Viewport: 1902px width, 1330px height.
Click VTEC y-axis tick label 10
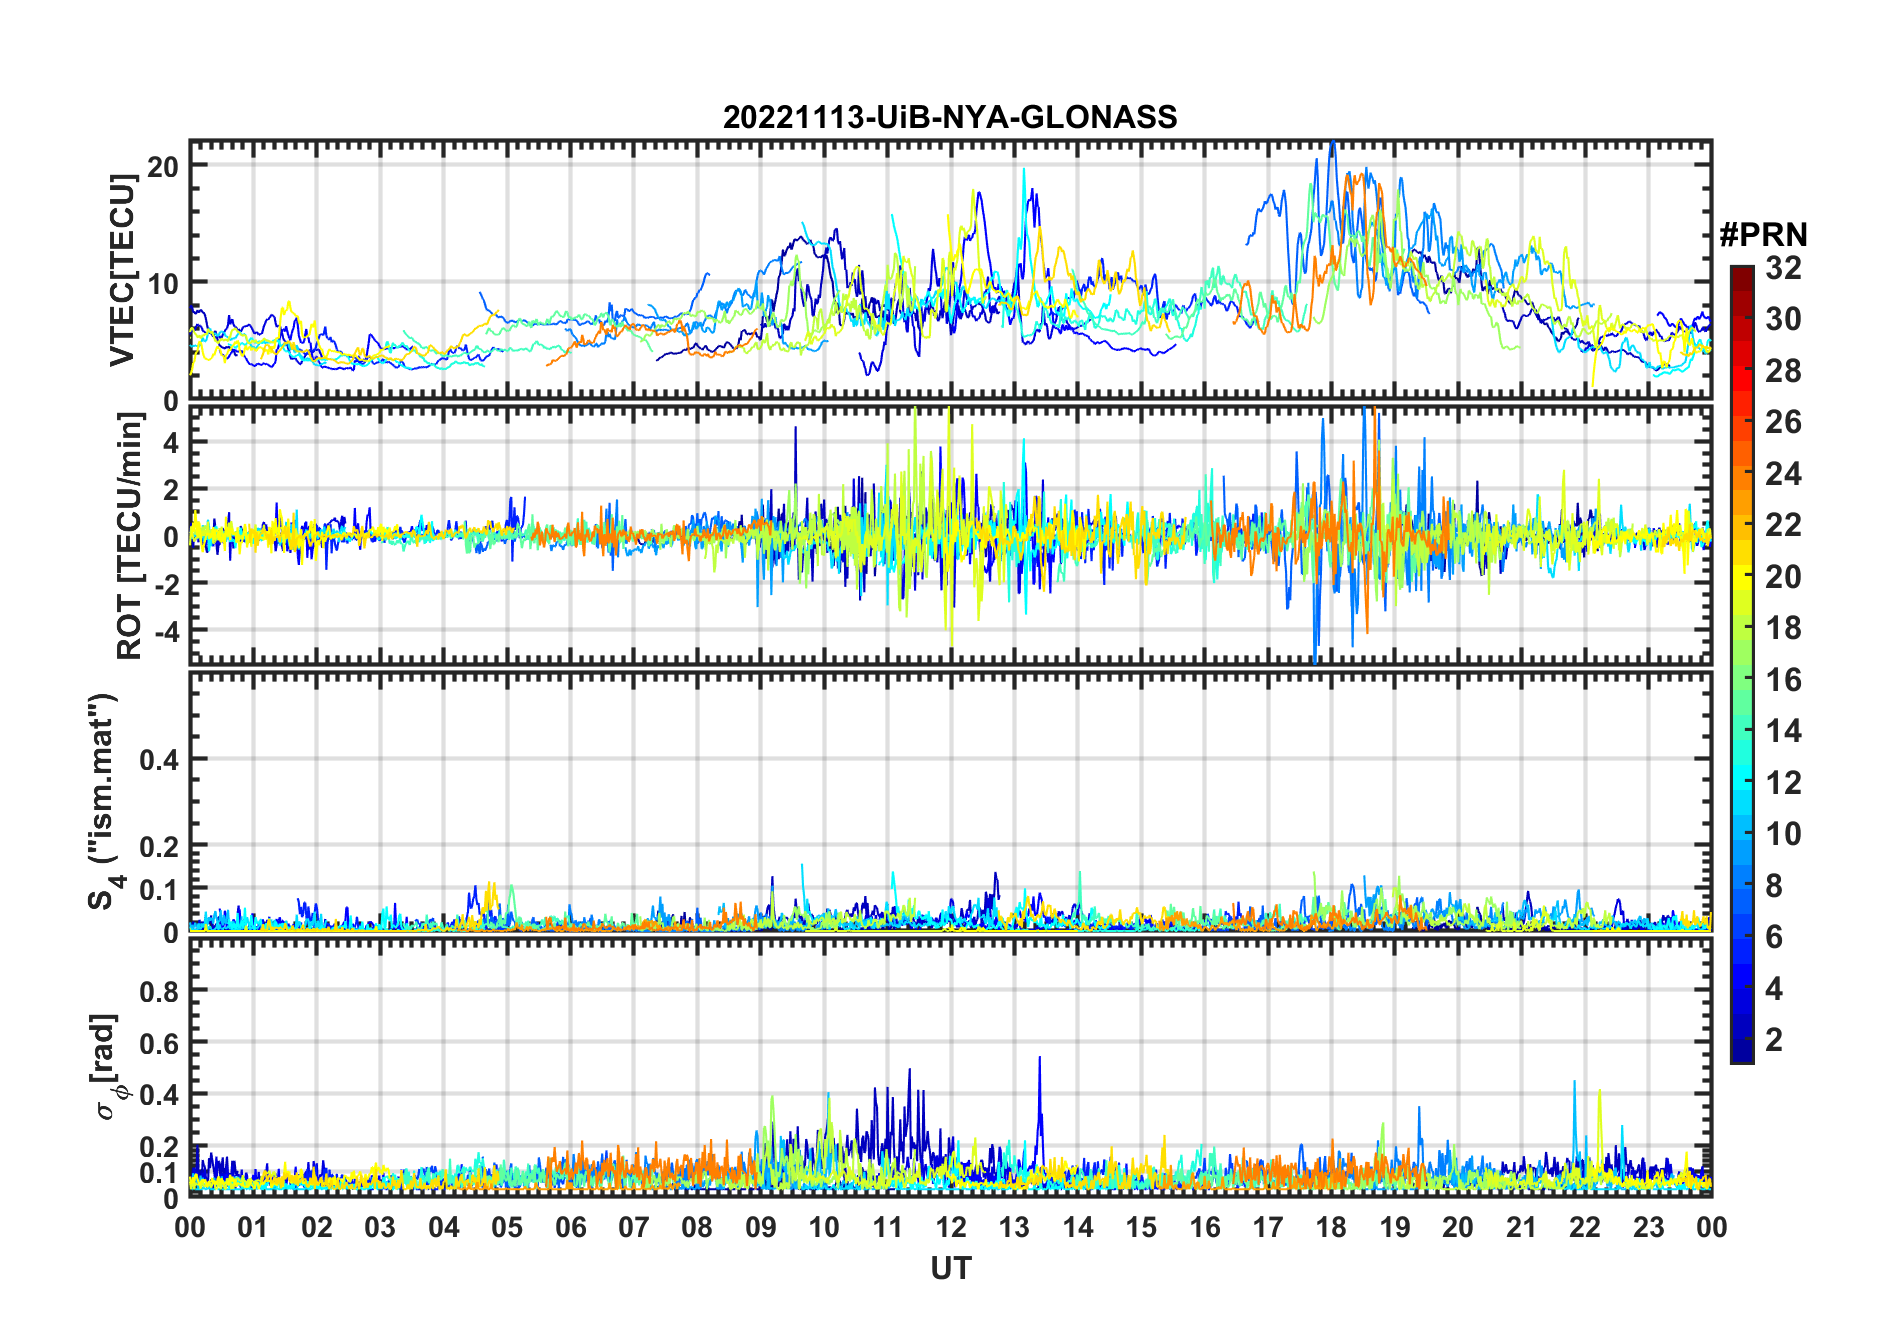[163, 284]
